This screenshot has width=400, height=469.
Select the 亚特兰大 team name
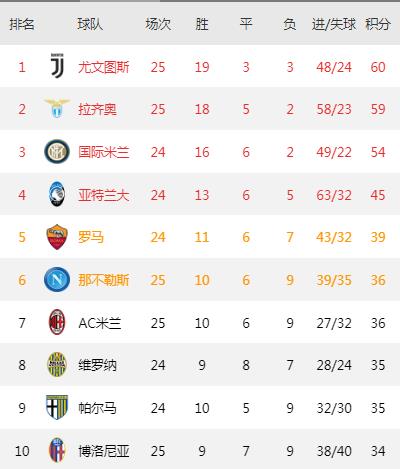[104, 195]
